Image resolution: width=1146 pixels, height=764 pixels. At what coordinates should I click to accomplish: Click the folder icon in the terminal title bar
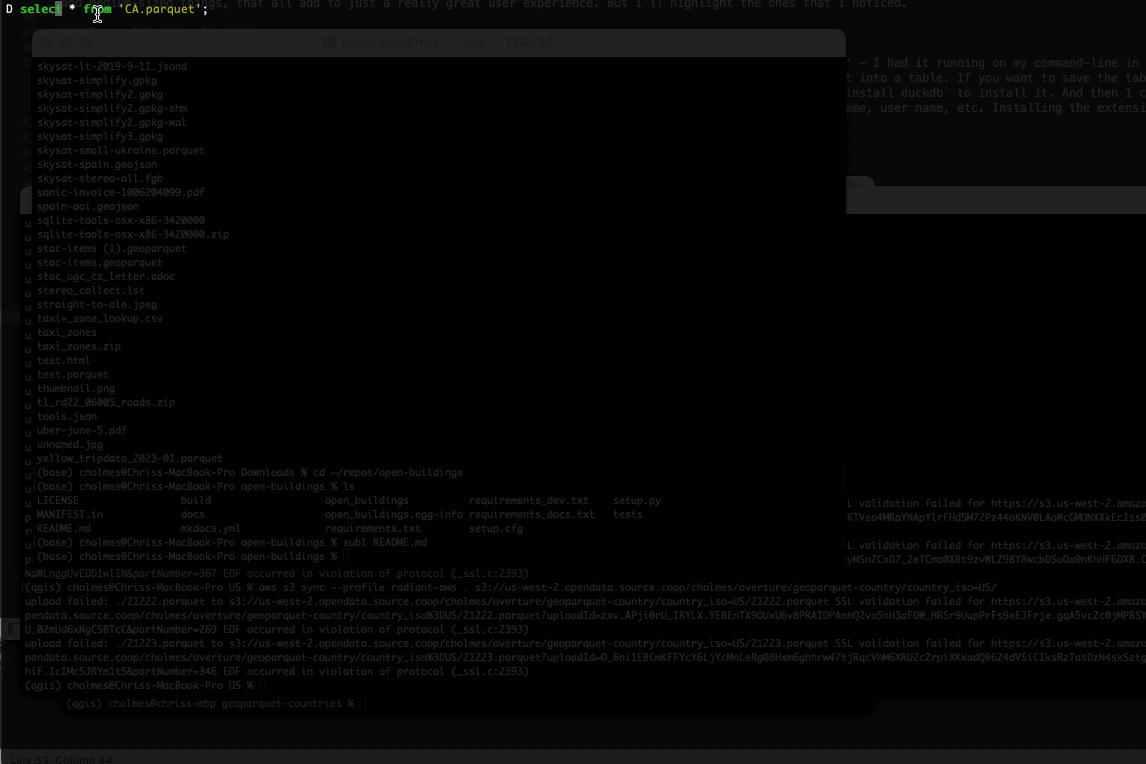330,42
